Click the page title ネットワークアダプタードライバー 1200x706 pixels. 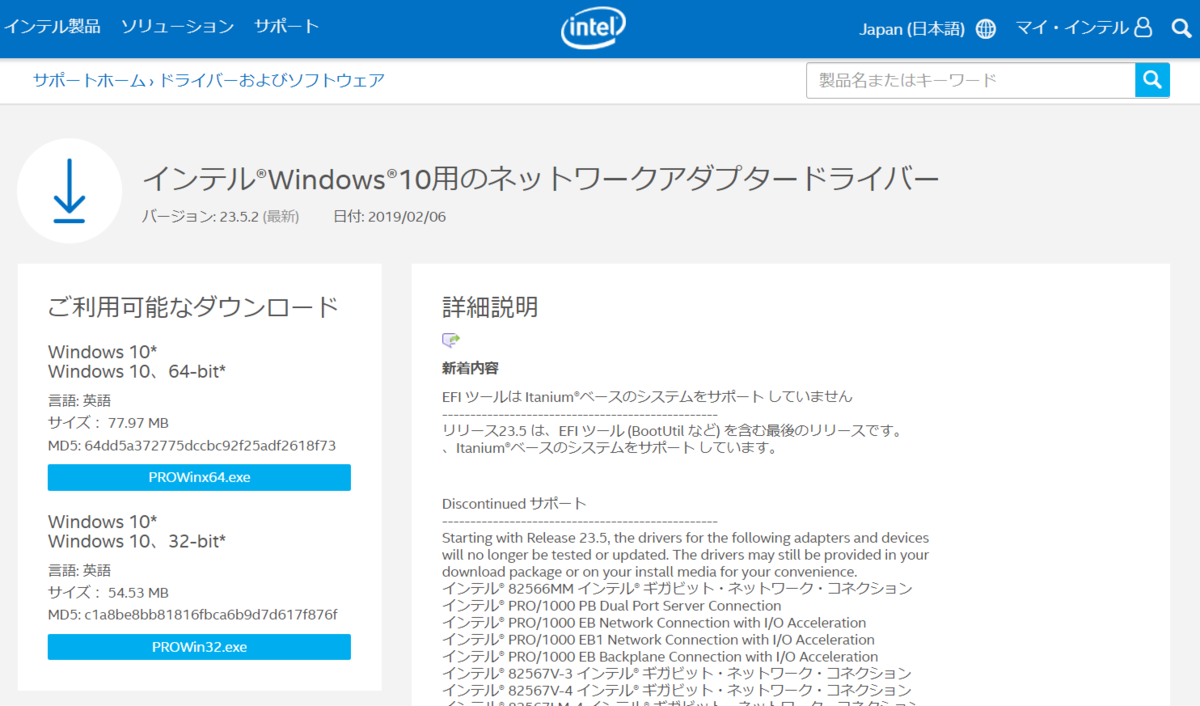(x=541, y=179)
